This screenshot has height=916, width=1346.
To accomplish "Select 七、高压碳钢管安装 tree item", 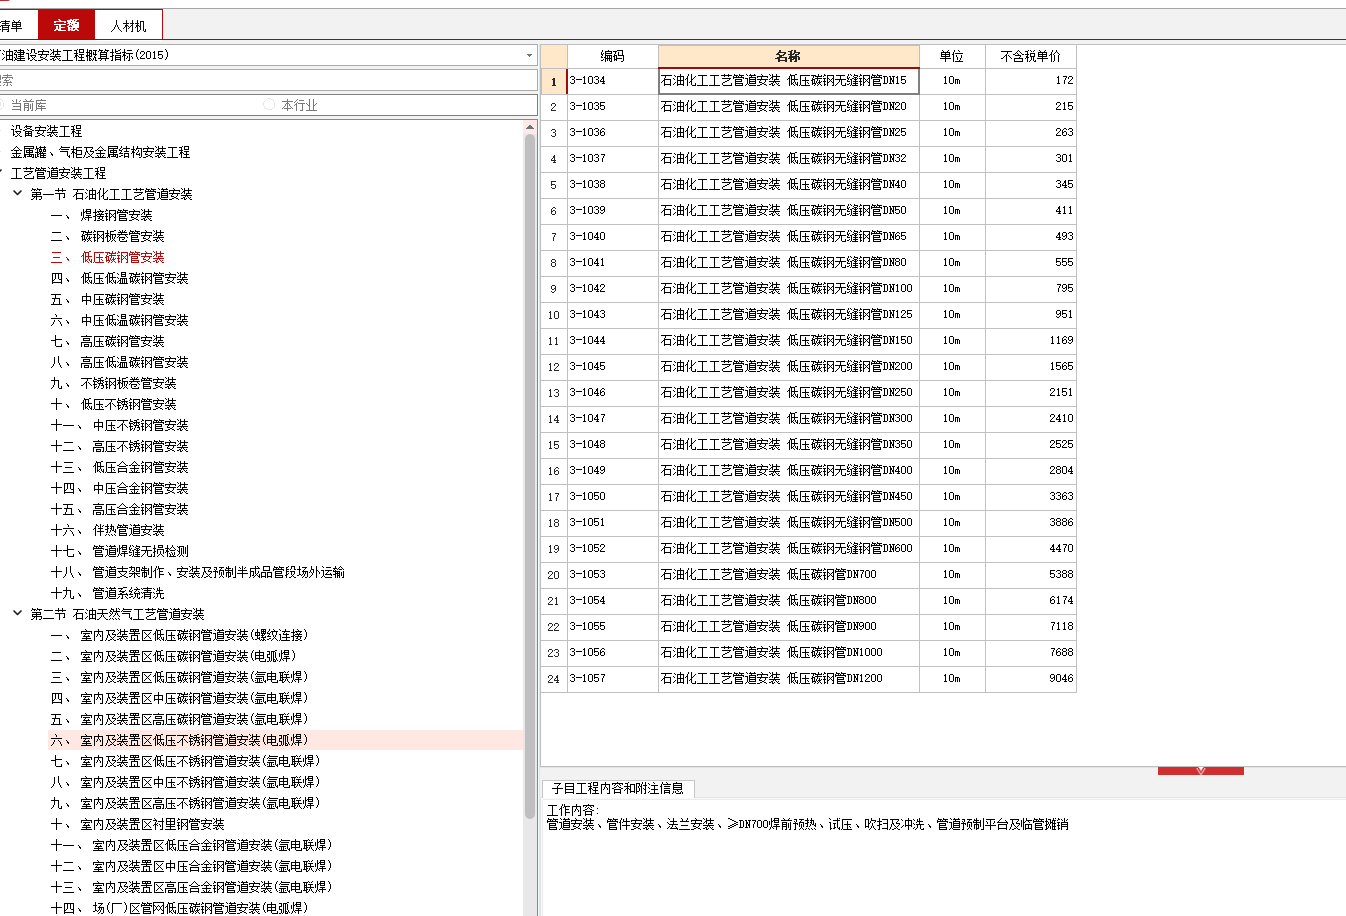I will [x=108, y=341].
